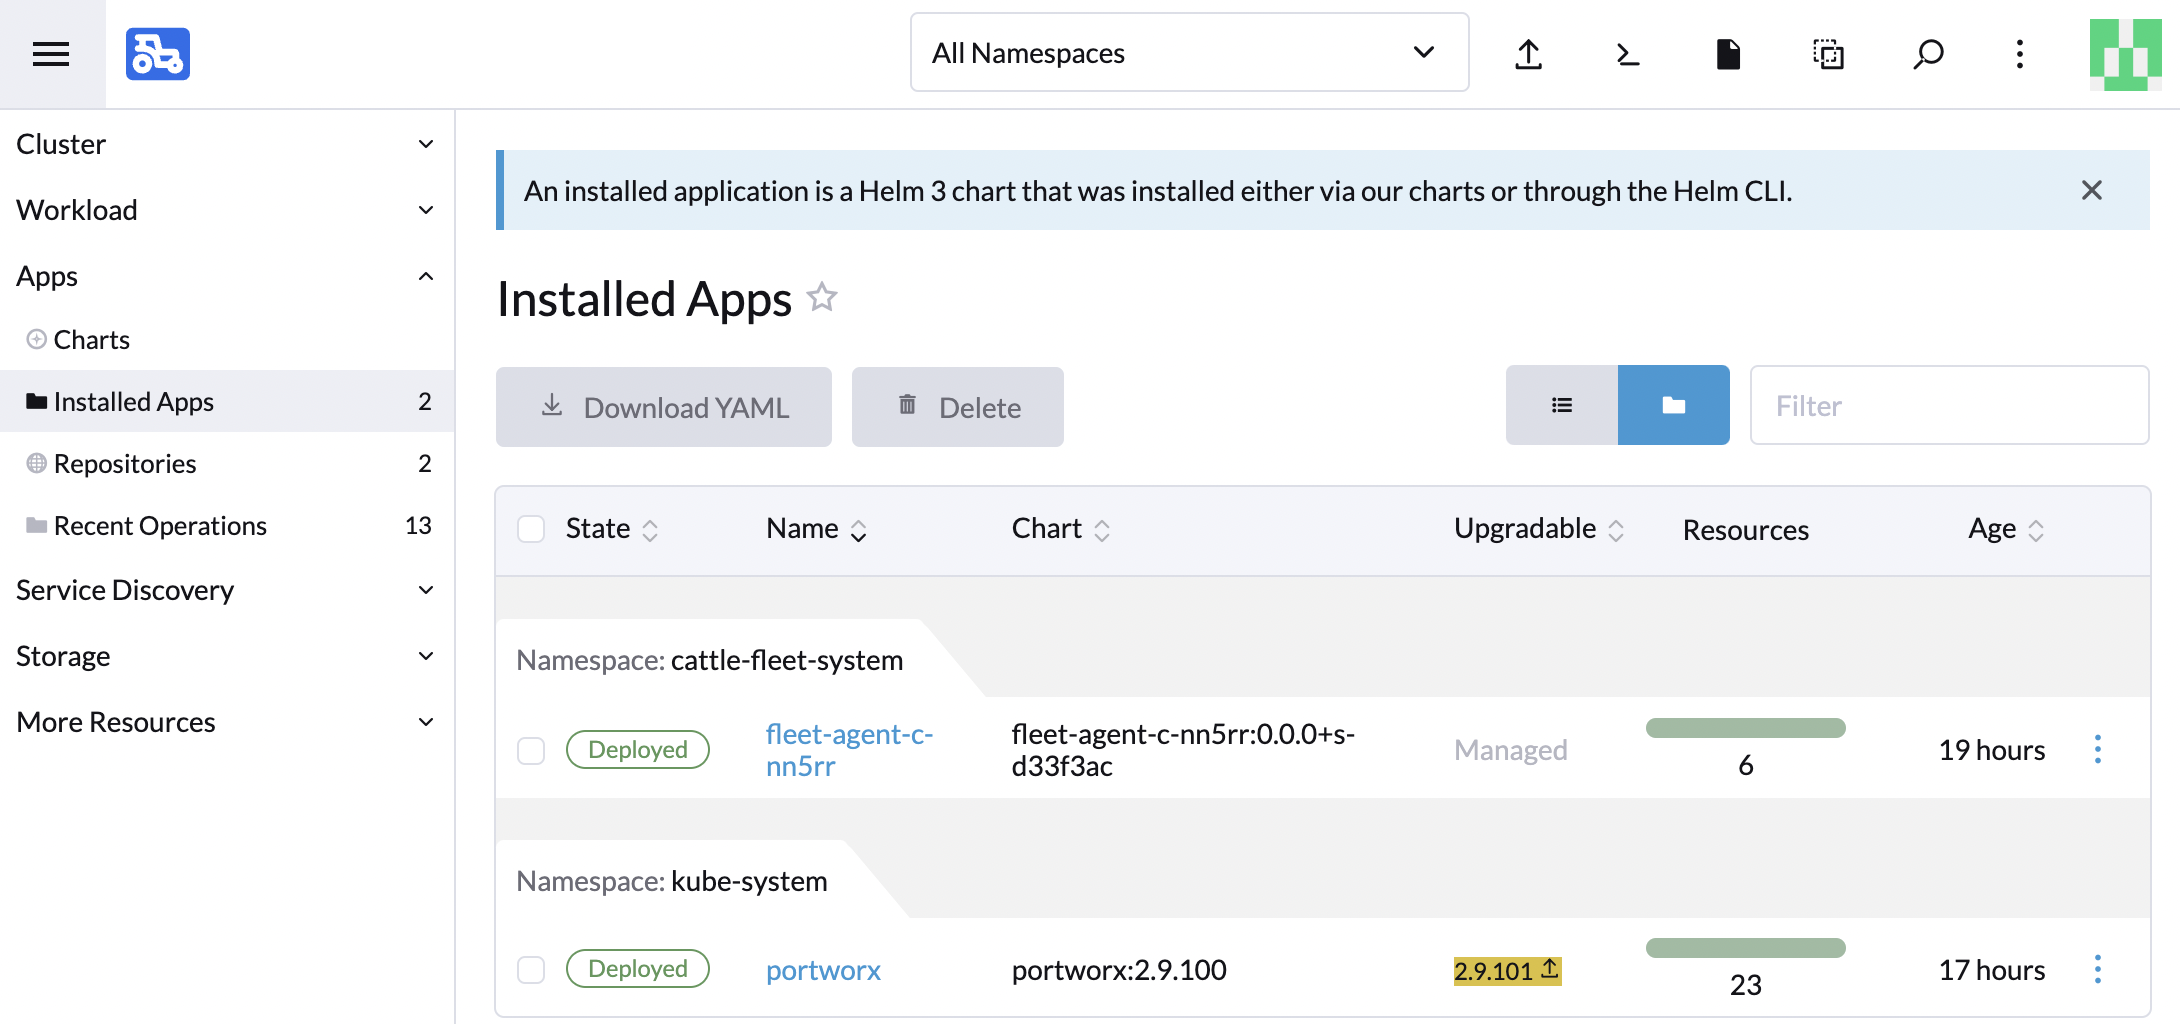Sort table by Name column
The width and height of the screenshot is (2180, 1024).
[816, 529]
